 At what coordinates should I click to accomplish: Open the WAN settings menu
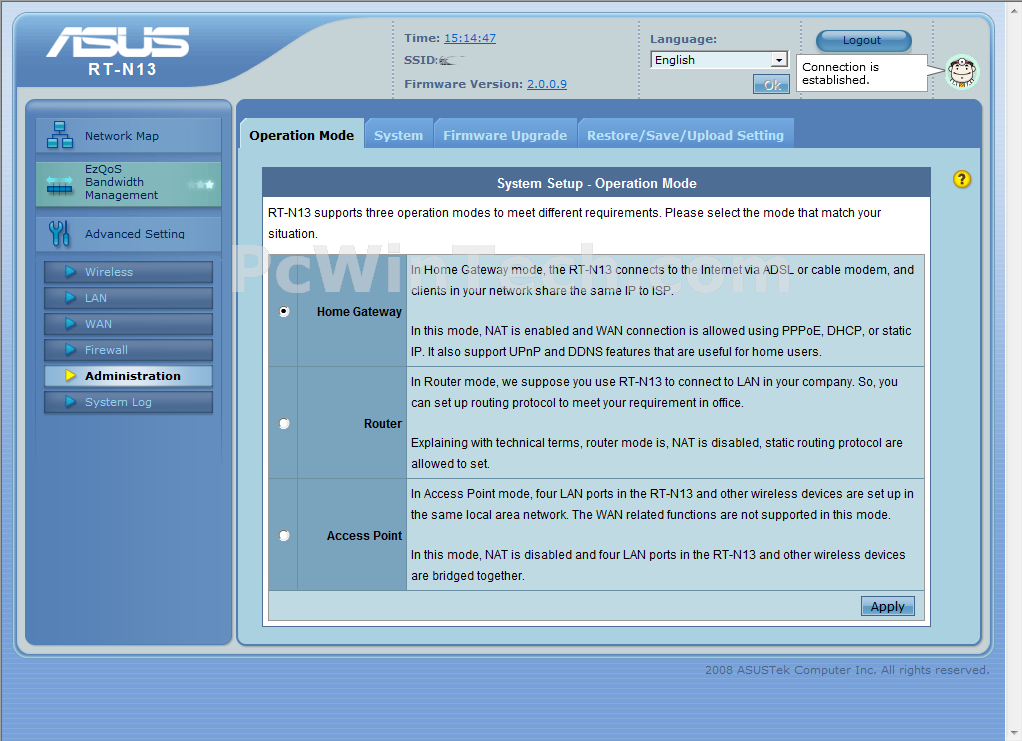pos(128,324)
